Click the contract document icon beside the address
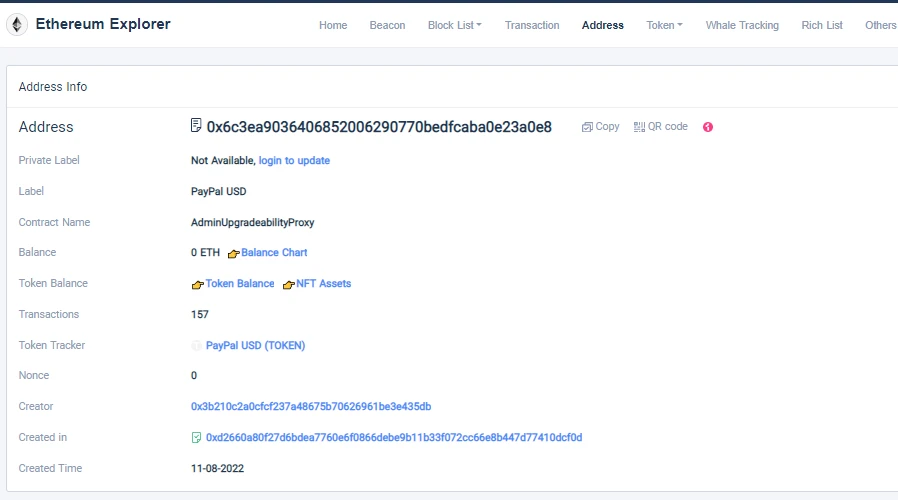This screenshot has height=500, width=898. [196, 125]
